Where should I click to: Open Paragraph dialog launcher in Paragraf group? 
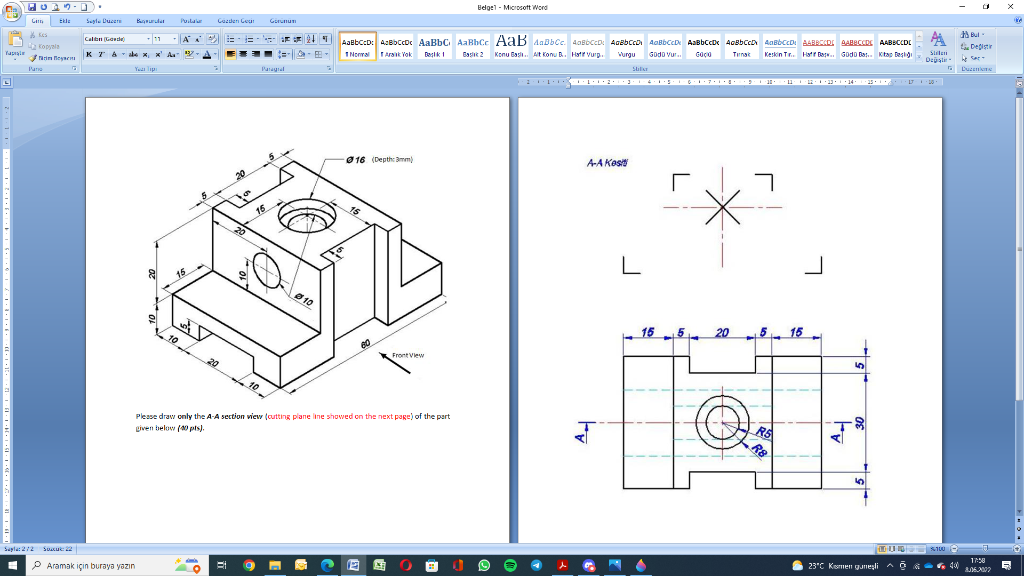[x=329, y=69]
